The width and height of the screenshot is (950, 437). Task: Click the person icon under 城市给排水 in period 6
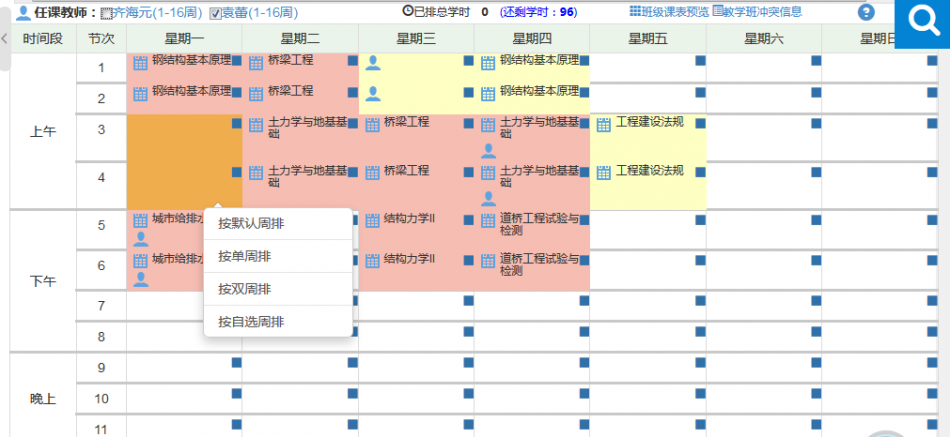coord(140,279)
